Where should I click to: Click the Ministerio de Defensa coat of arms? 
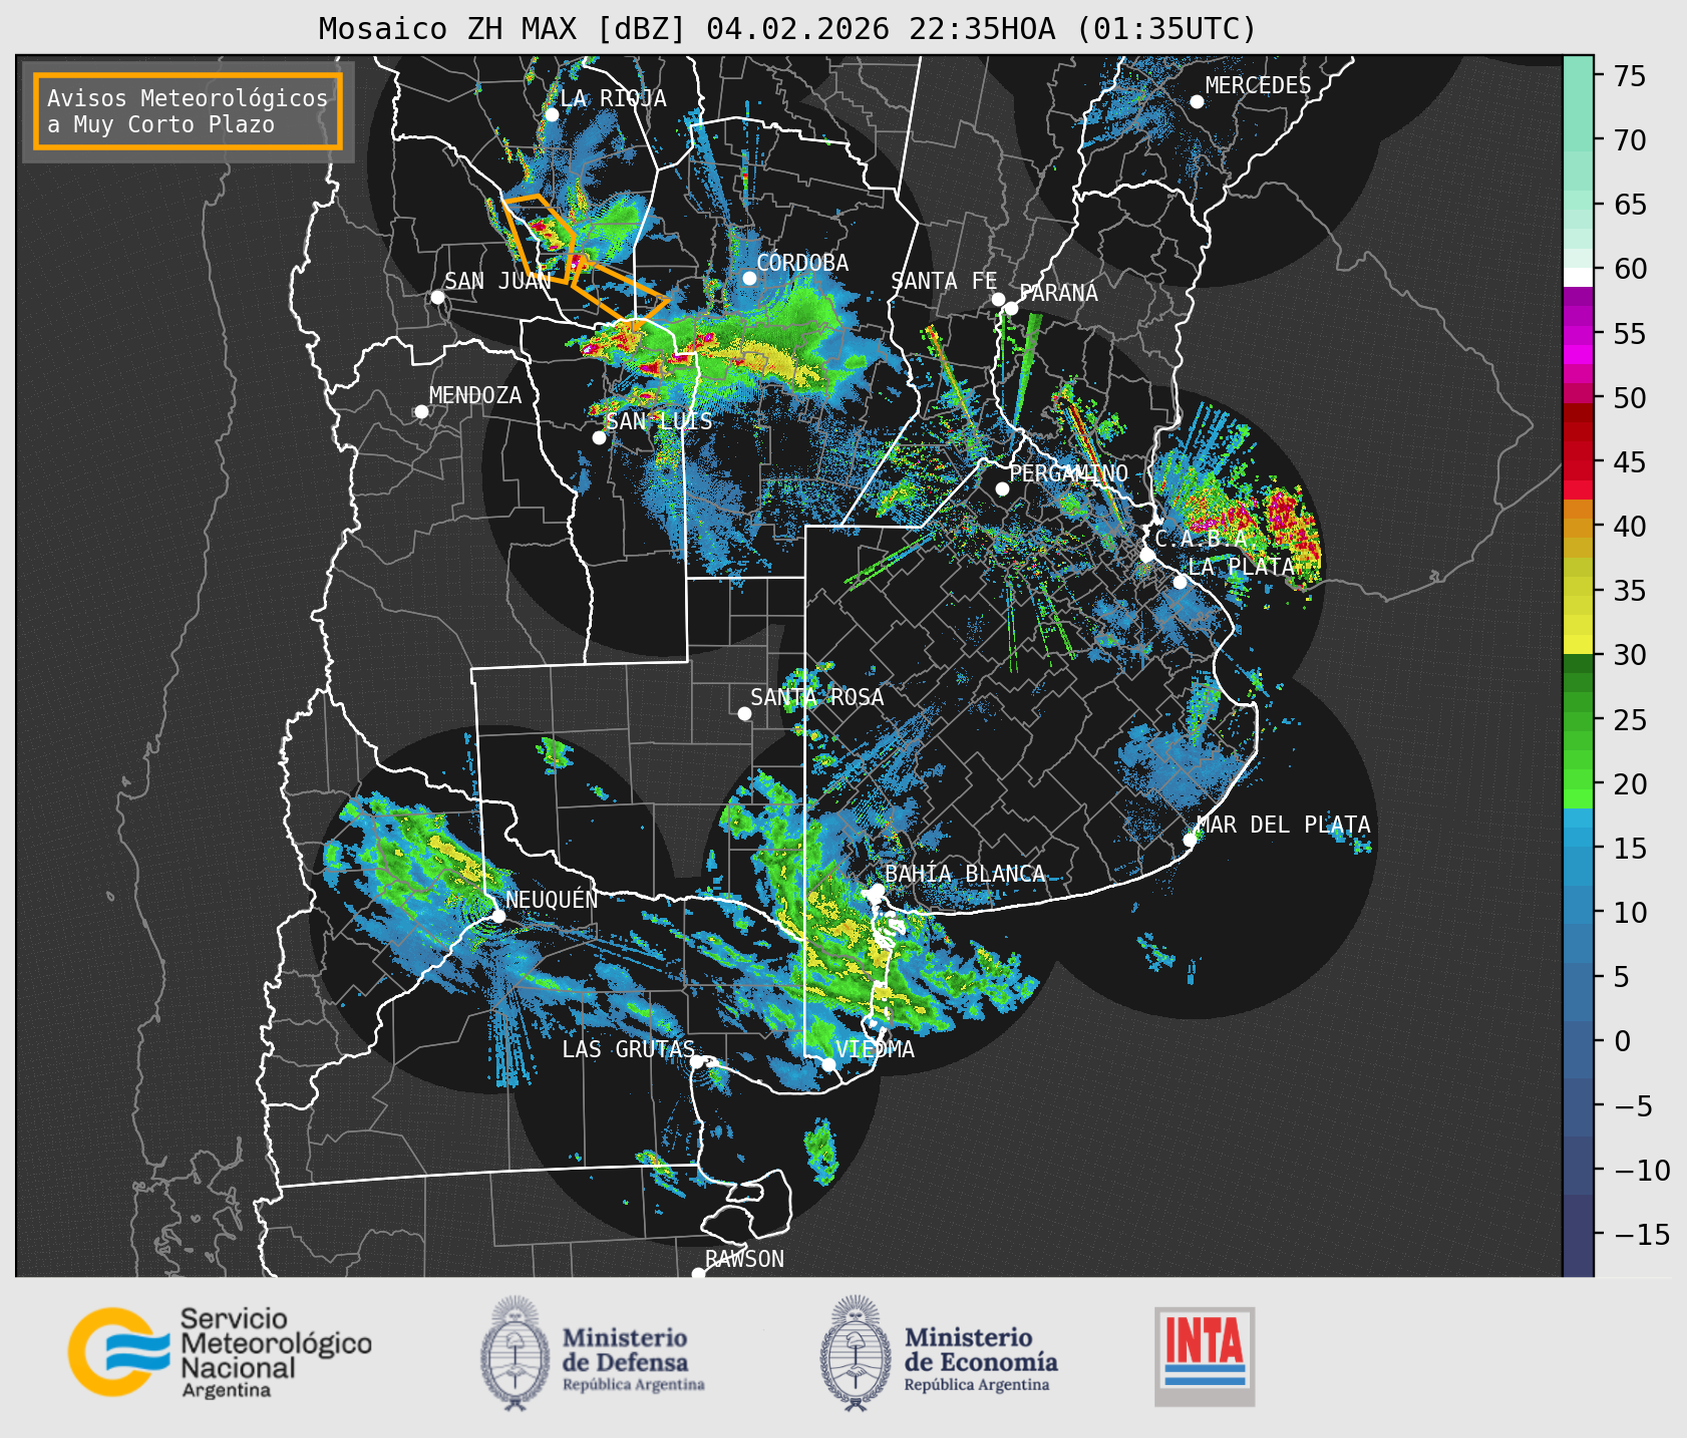pos(515,1352)
